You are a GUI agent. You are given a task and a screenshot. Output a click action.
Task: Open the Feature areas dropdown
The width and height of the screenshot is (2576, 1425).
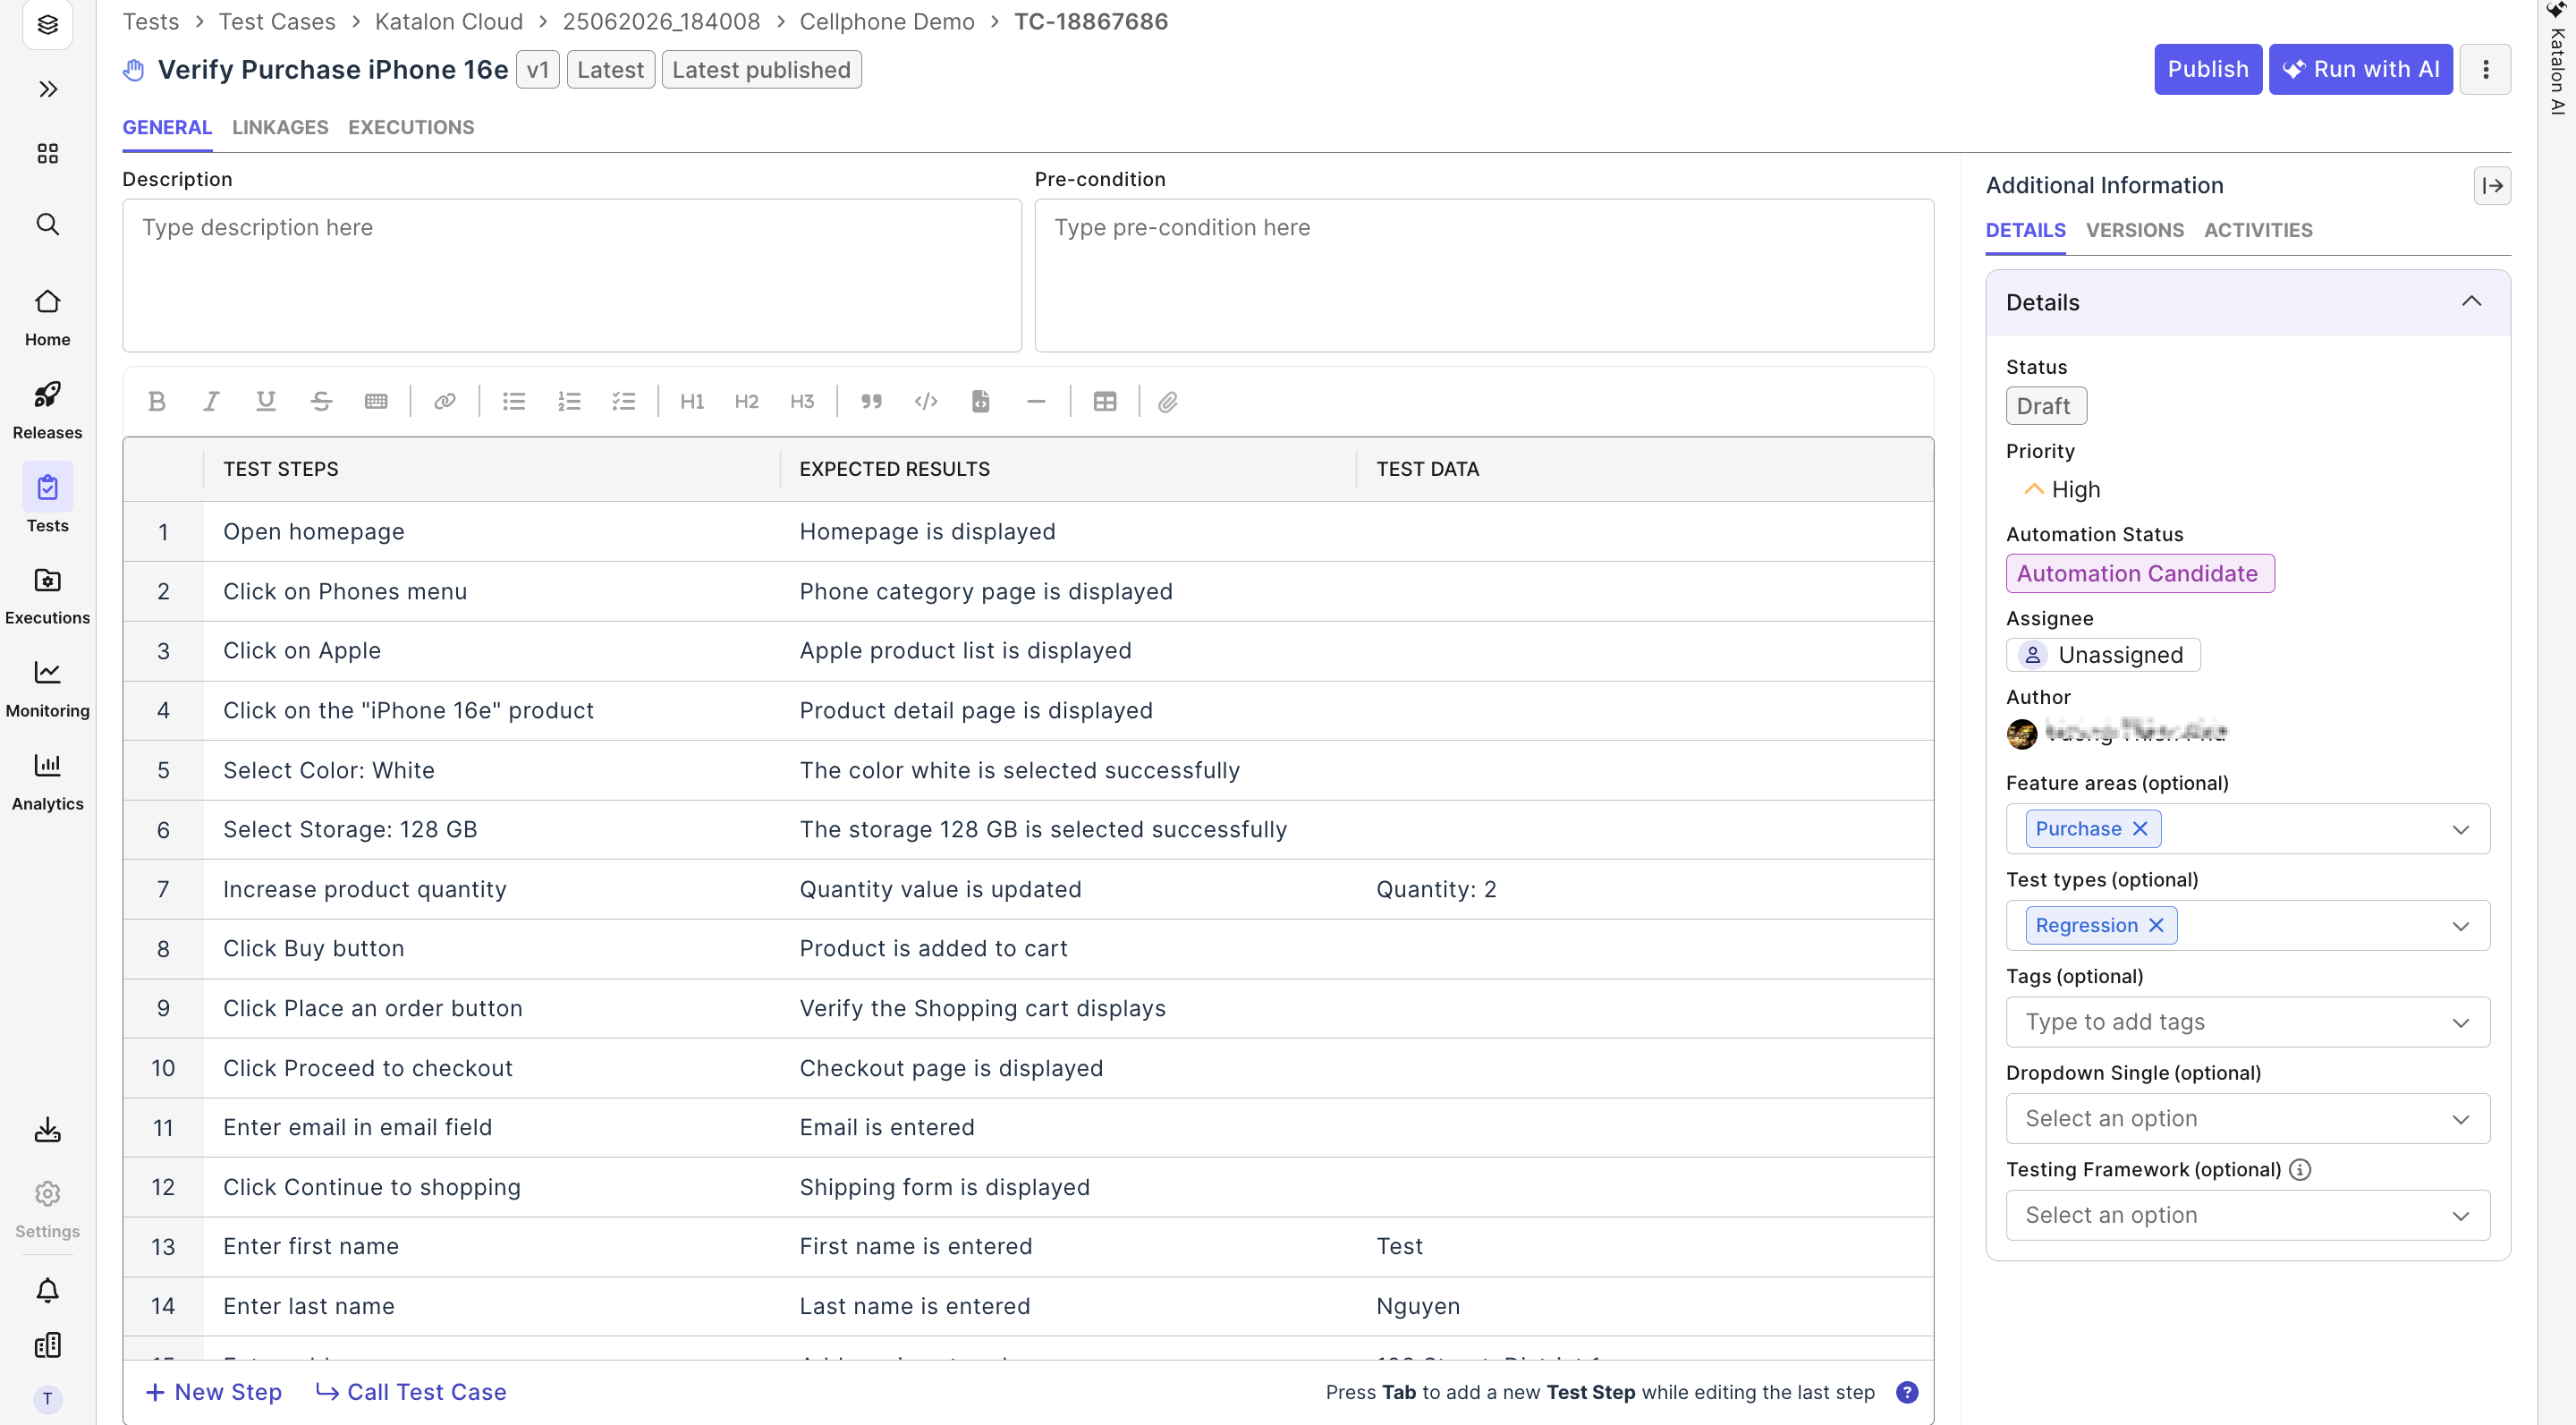(2461, 830)
